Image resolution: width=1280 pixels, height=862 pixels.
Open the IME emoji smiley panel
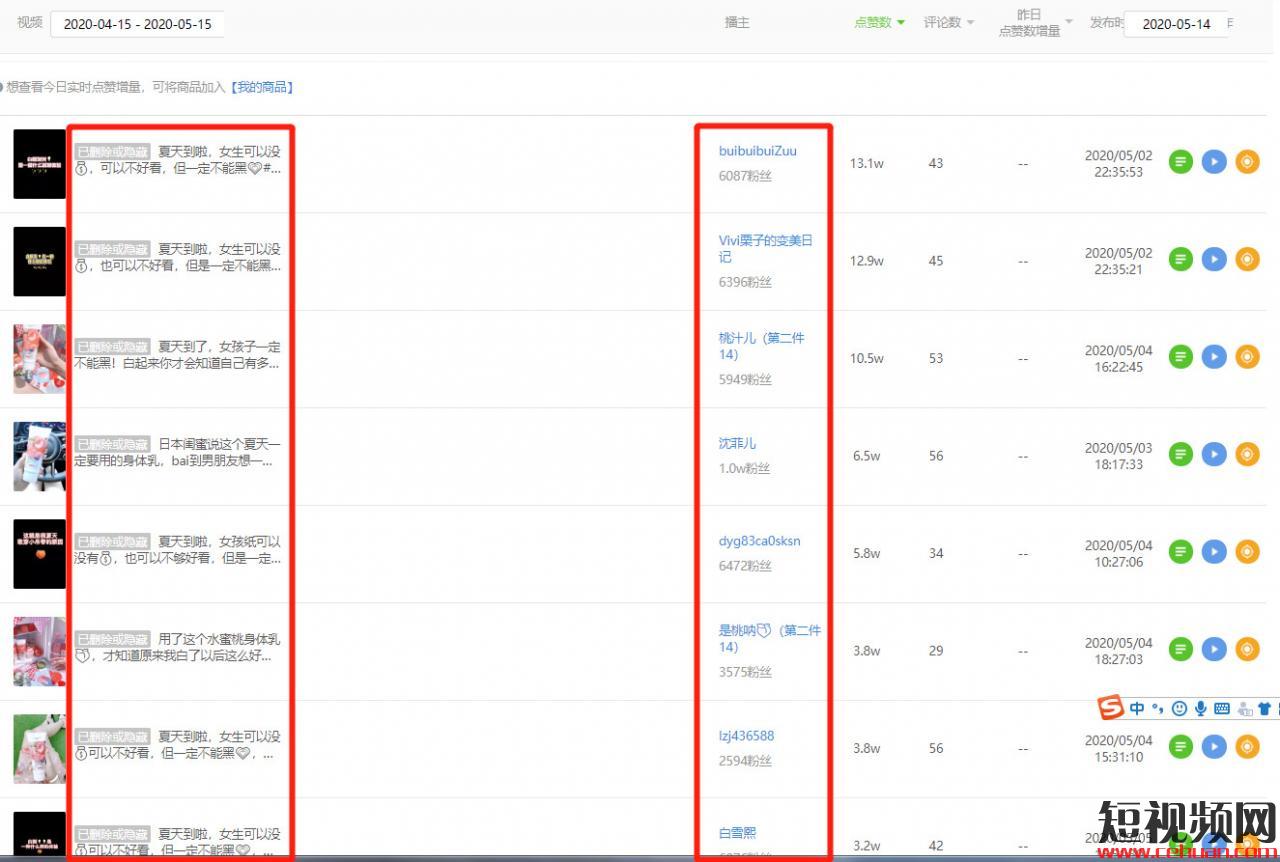click(1179, 708)
